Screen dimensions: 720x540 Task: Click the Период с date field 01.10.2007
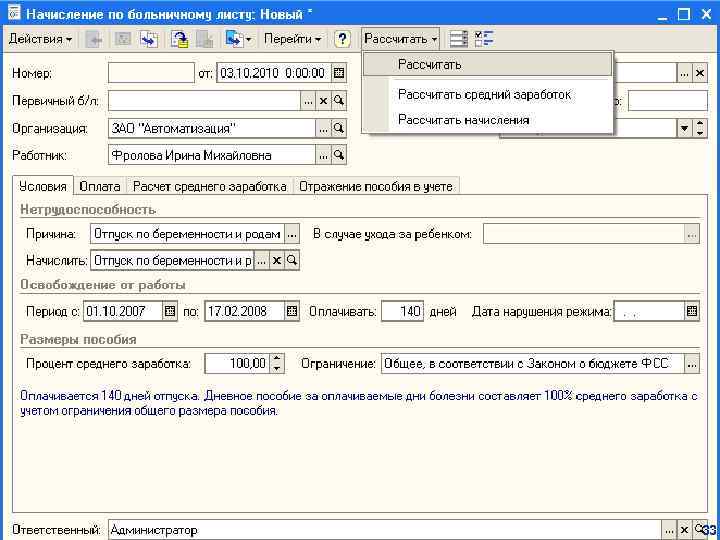point(123,311)
